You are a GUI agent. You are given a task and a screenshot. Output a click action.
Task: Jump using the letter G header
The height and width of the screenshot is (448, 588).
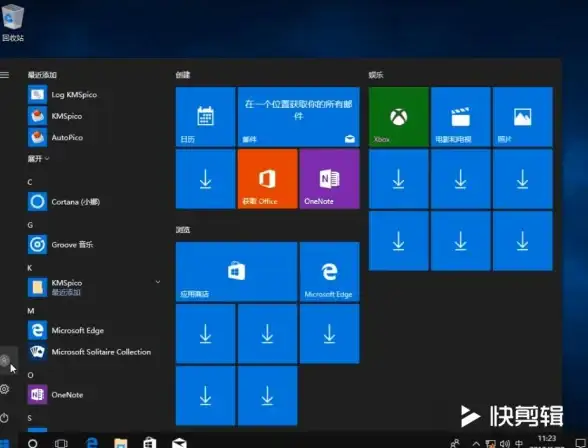[30, 225]
